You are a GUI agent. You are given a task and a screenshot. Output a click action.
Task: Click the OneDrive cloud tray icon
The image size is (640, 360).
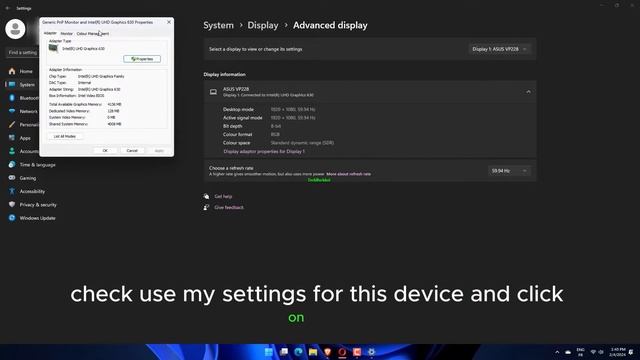click(x=568, y=352)
